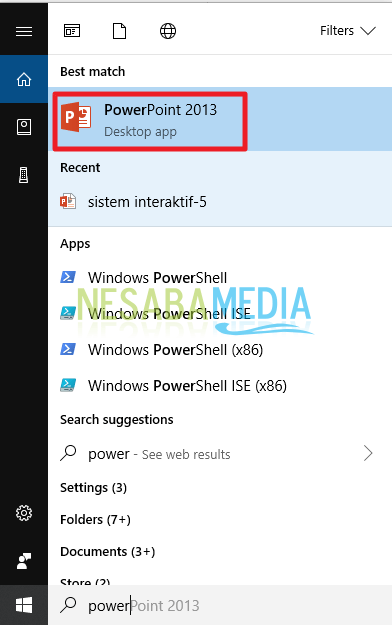Show Settings (3) results
Screen dimensions: 392x625
coord(93,487)
